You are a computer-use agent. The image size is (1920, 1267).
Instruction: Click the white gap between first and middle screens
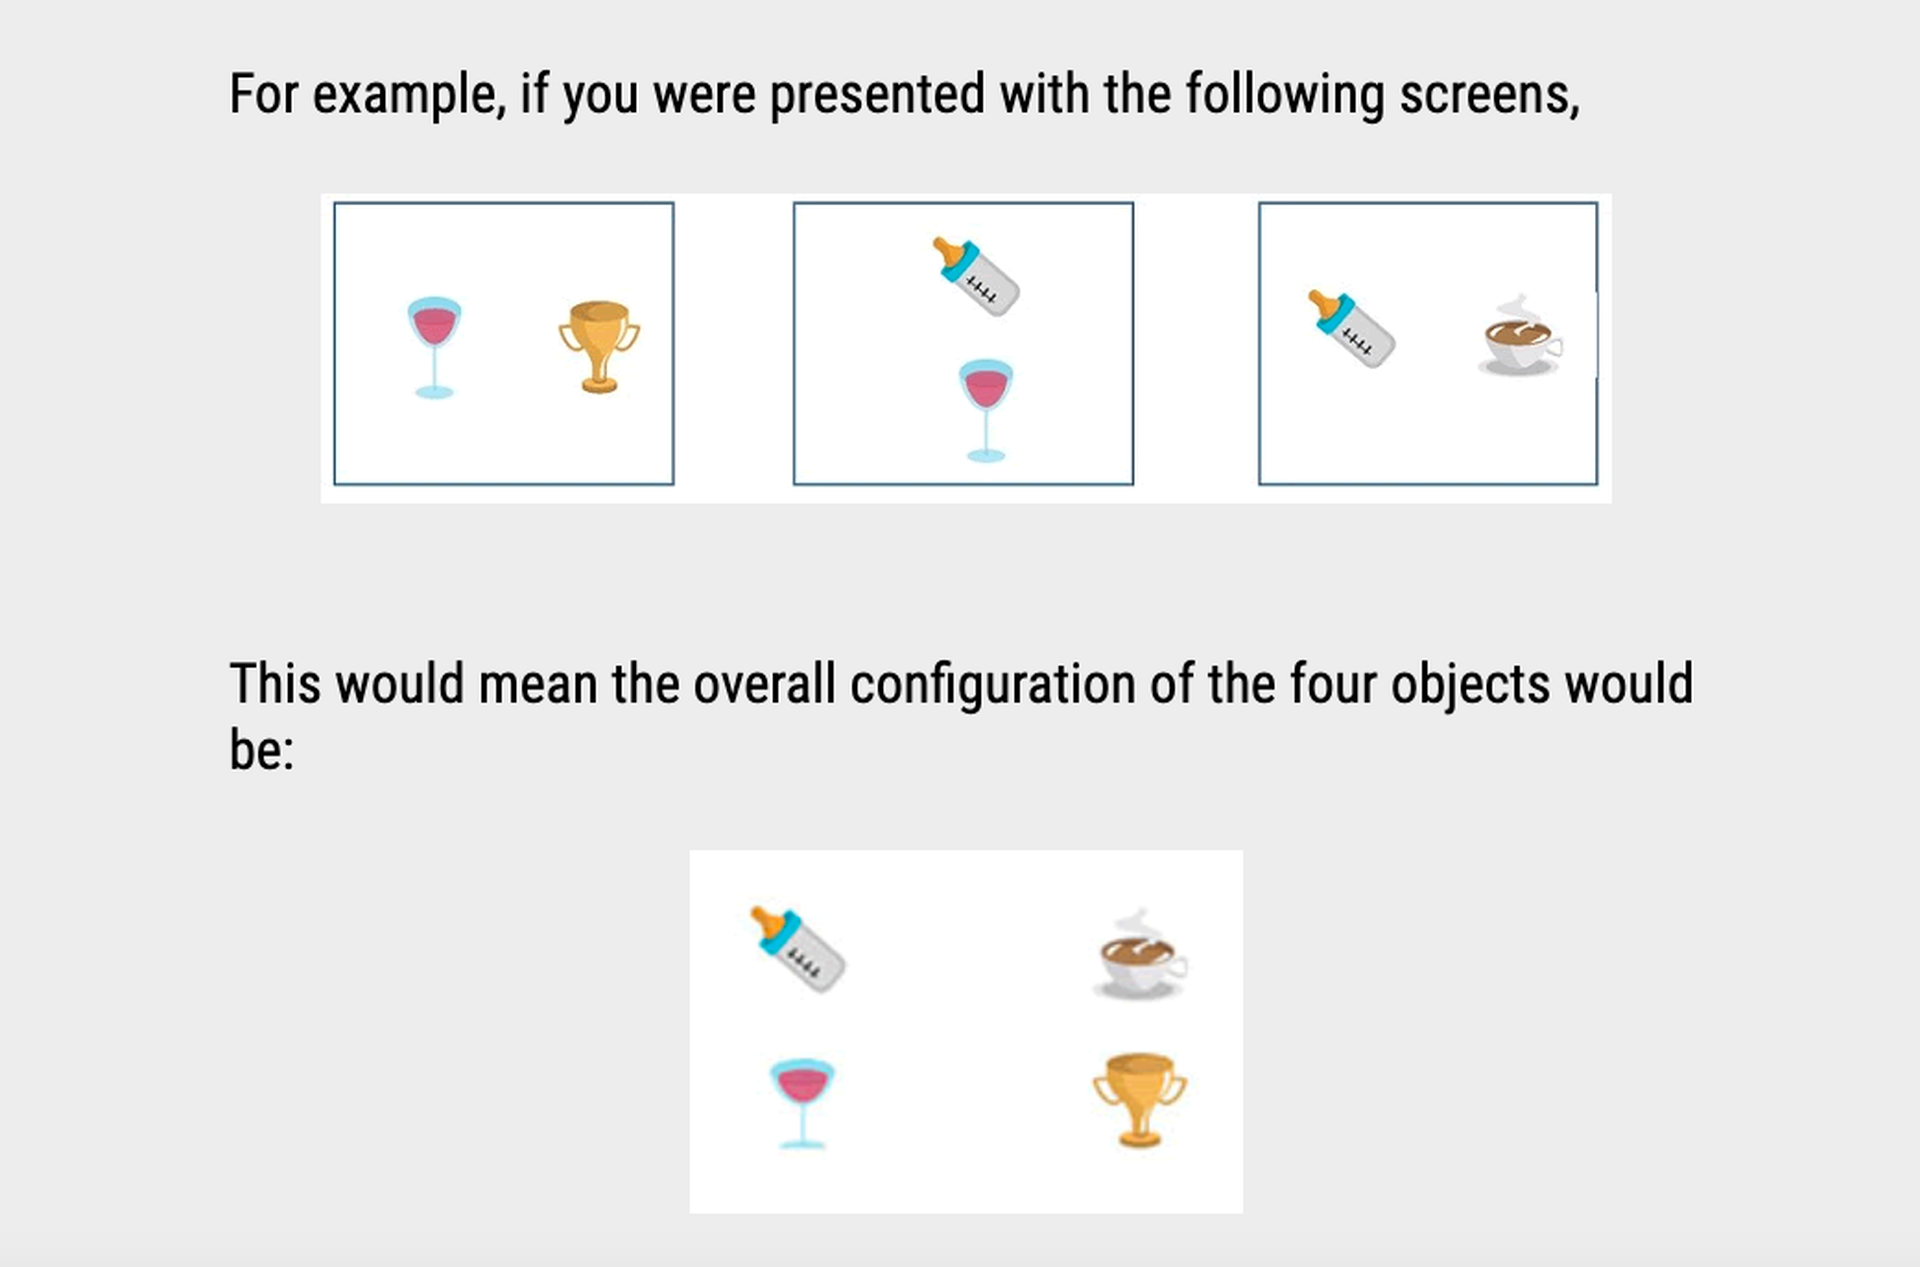(x=733, y=345)
